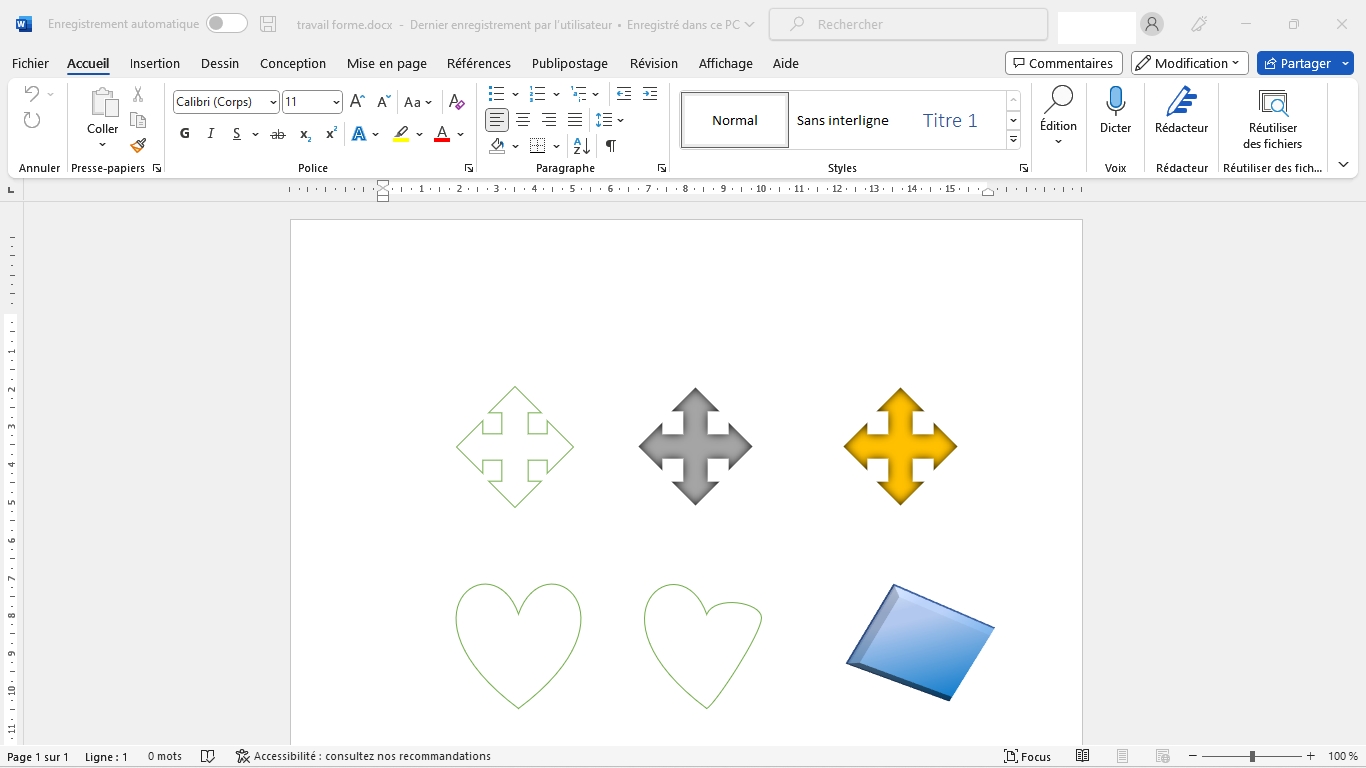Click the zoom slider handle
This screenshot has height=768, width=1366.
(1252, 757)
